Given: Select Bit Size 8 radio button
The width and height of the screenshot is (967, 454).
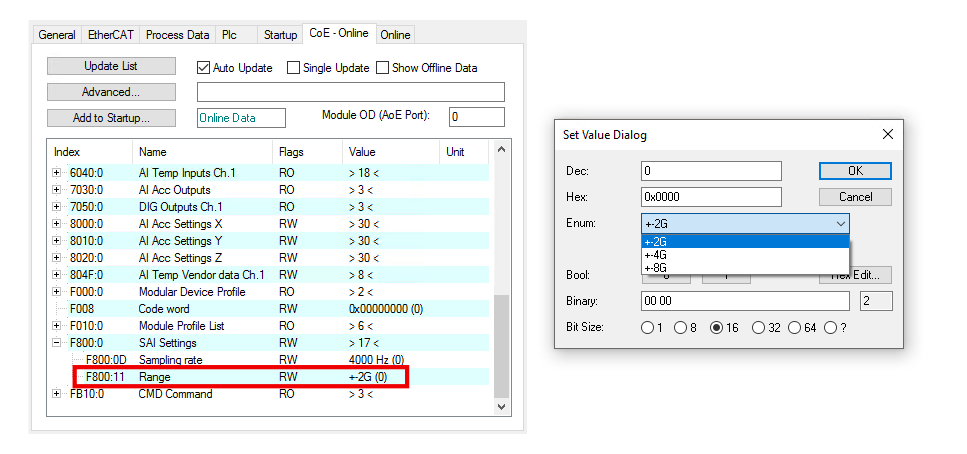Looking at the screenshot, I should 681,328.
